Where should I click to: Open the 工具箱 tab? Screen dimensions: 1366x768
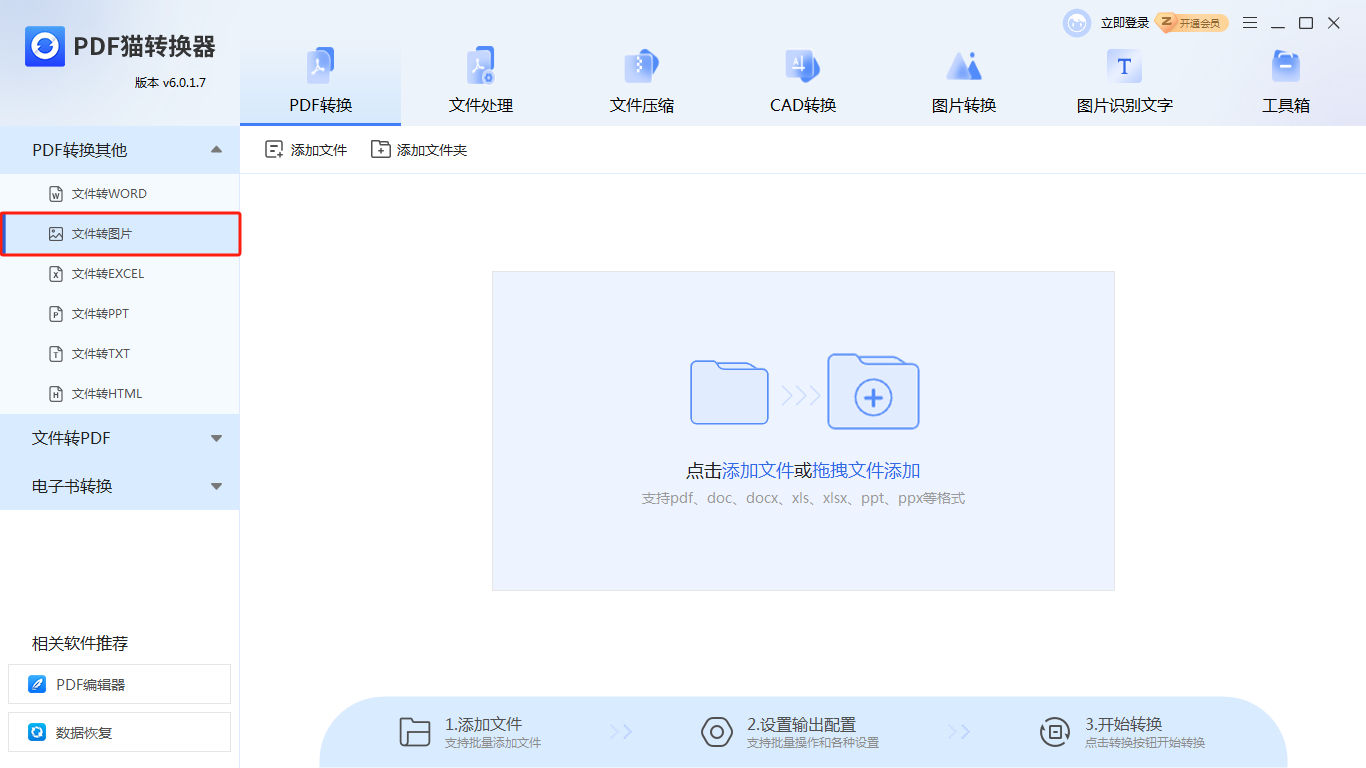click(x=1285, y=83)
